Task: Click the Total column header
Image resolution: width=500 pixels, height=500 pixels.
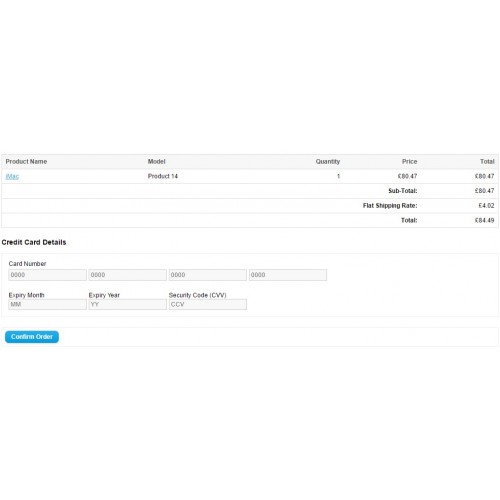Action: tap(487, 162)
